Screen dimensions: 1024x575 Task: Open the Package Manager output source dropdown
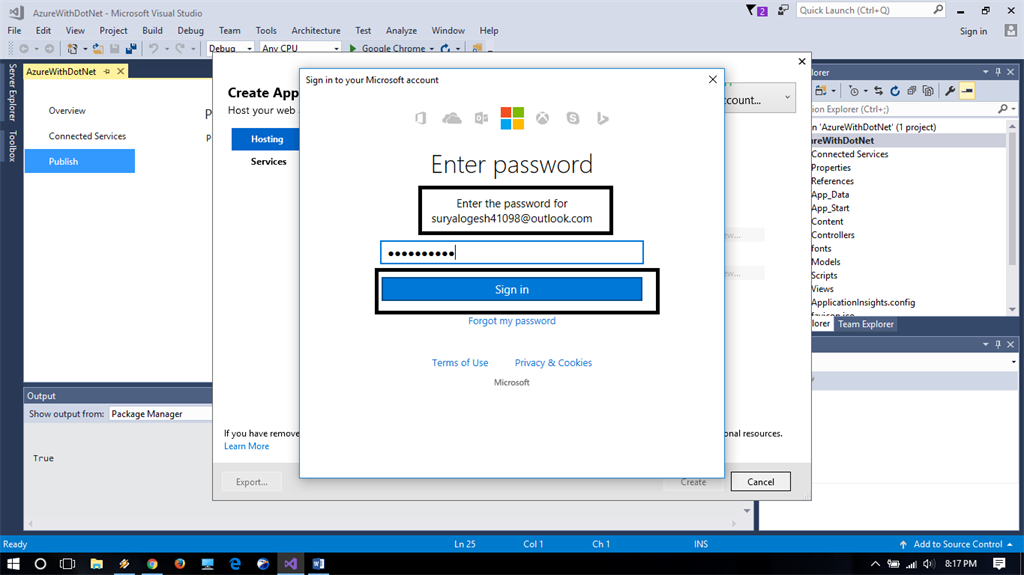160,414
